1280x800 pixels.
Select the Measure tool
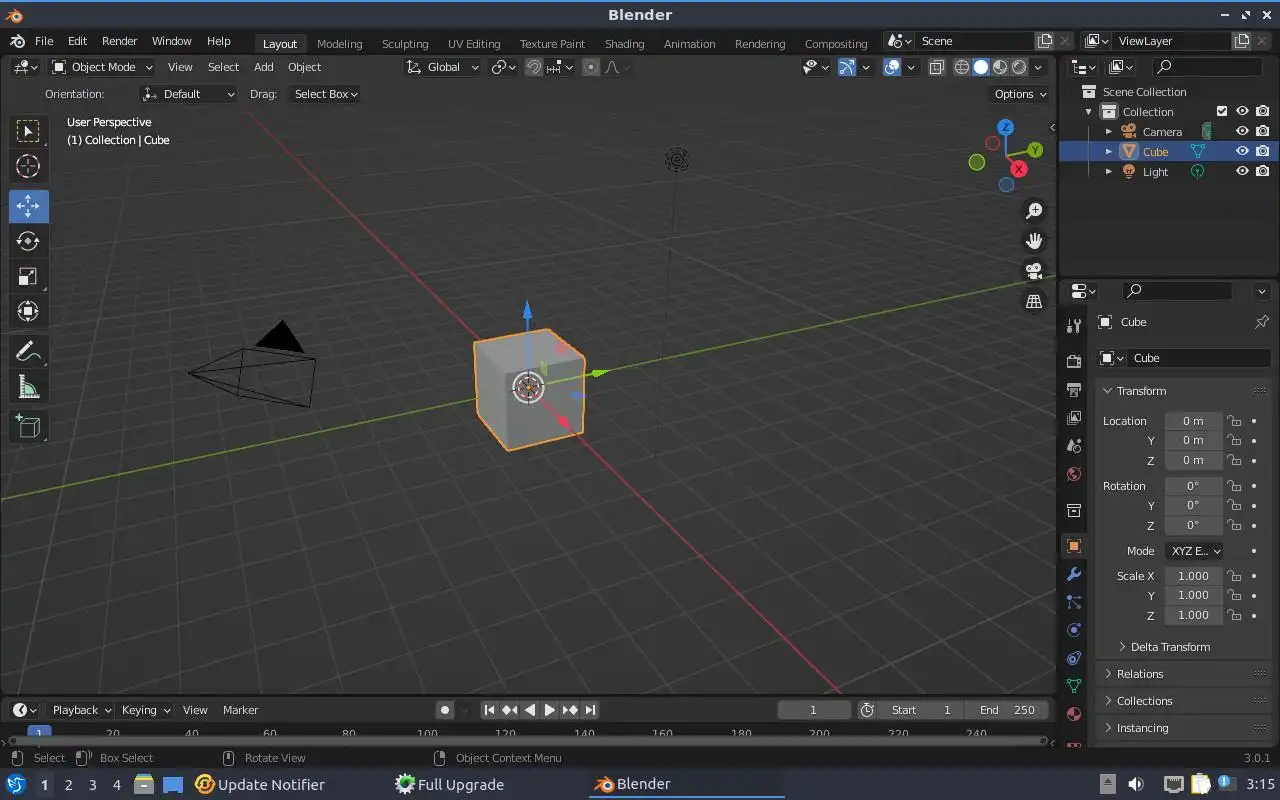(28, 386)
